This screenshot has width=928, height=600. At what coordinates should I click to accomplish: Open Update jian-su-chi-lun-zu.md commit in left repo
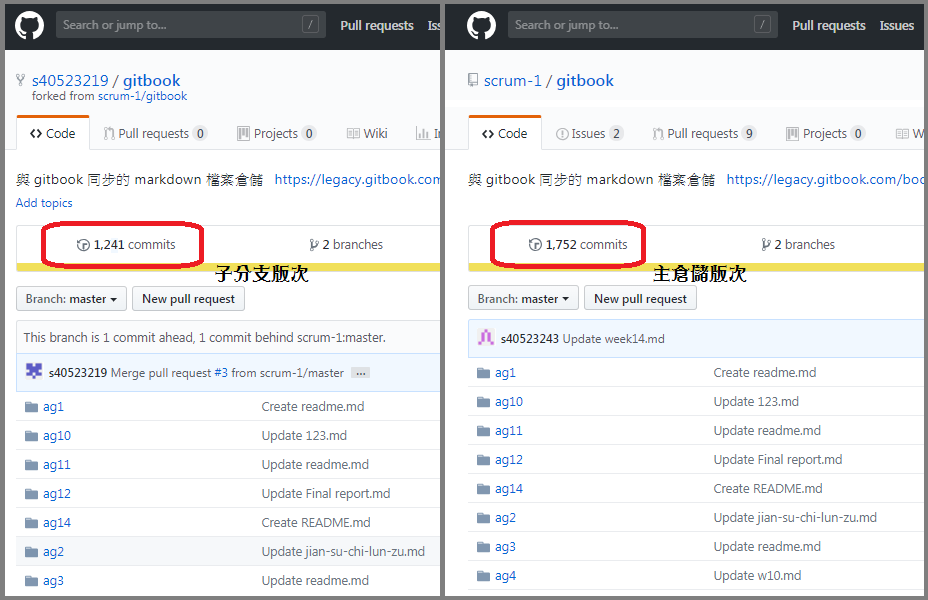click(x=343, y=551)
